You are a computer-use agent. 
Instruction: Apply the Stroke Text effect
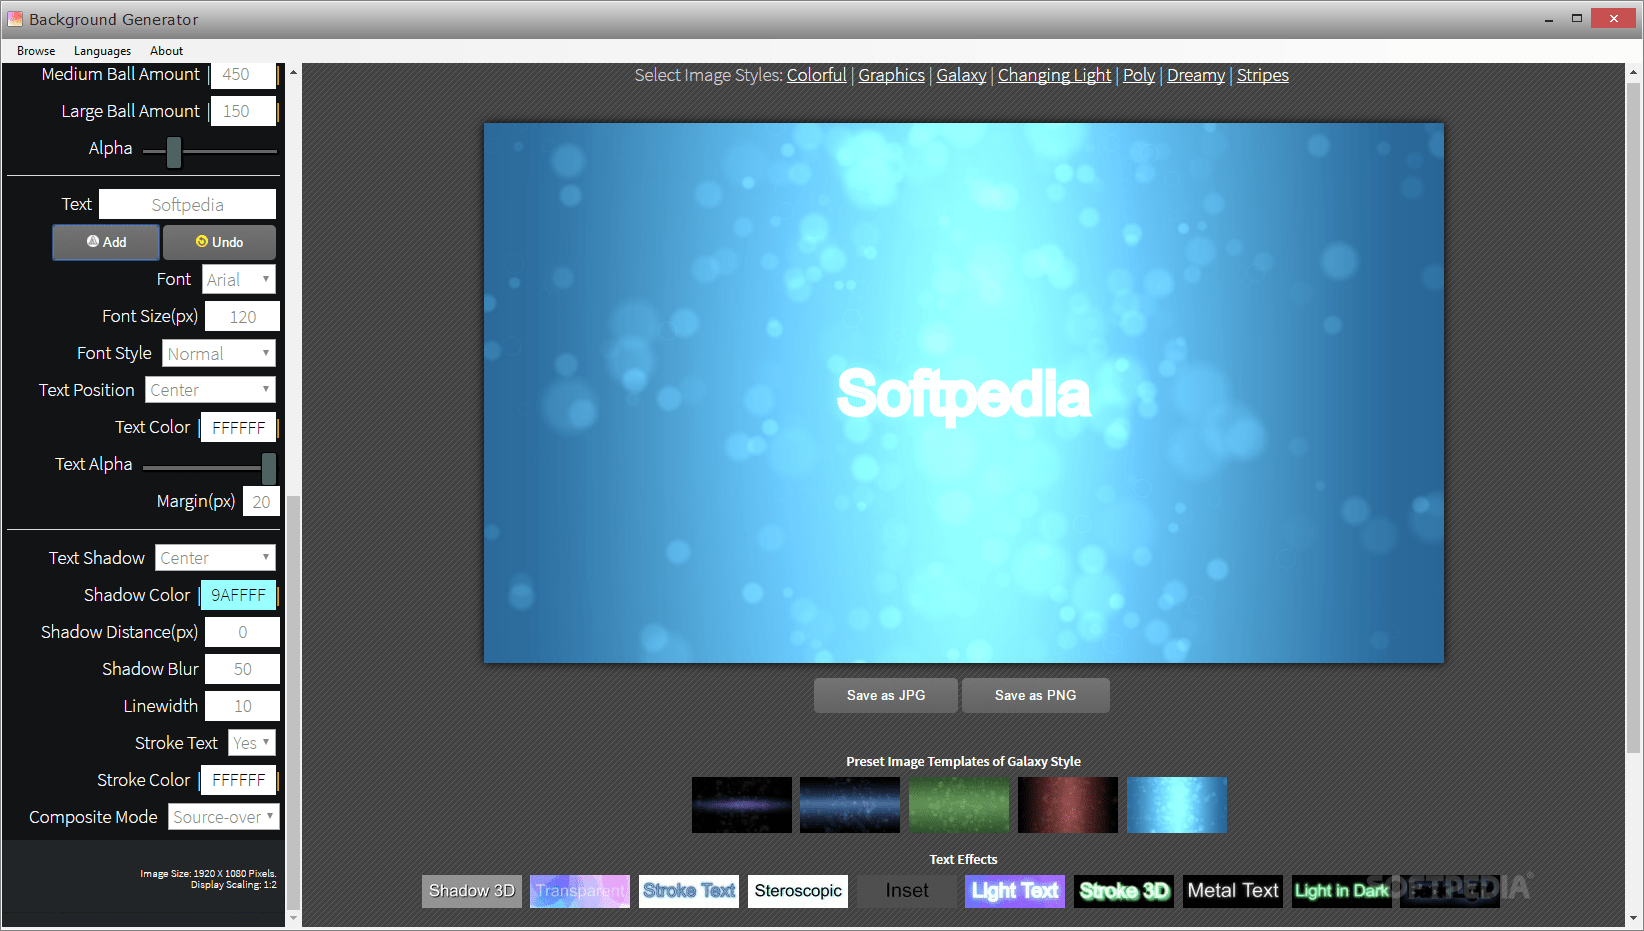(689, 891)
